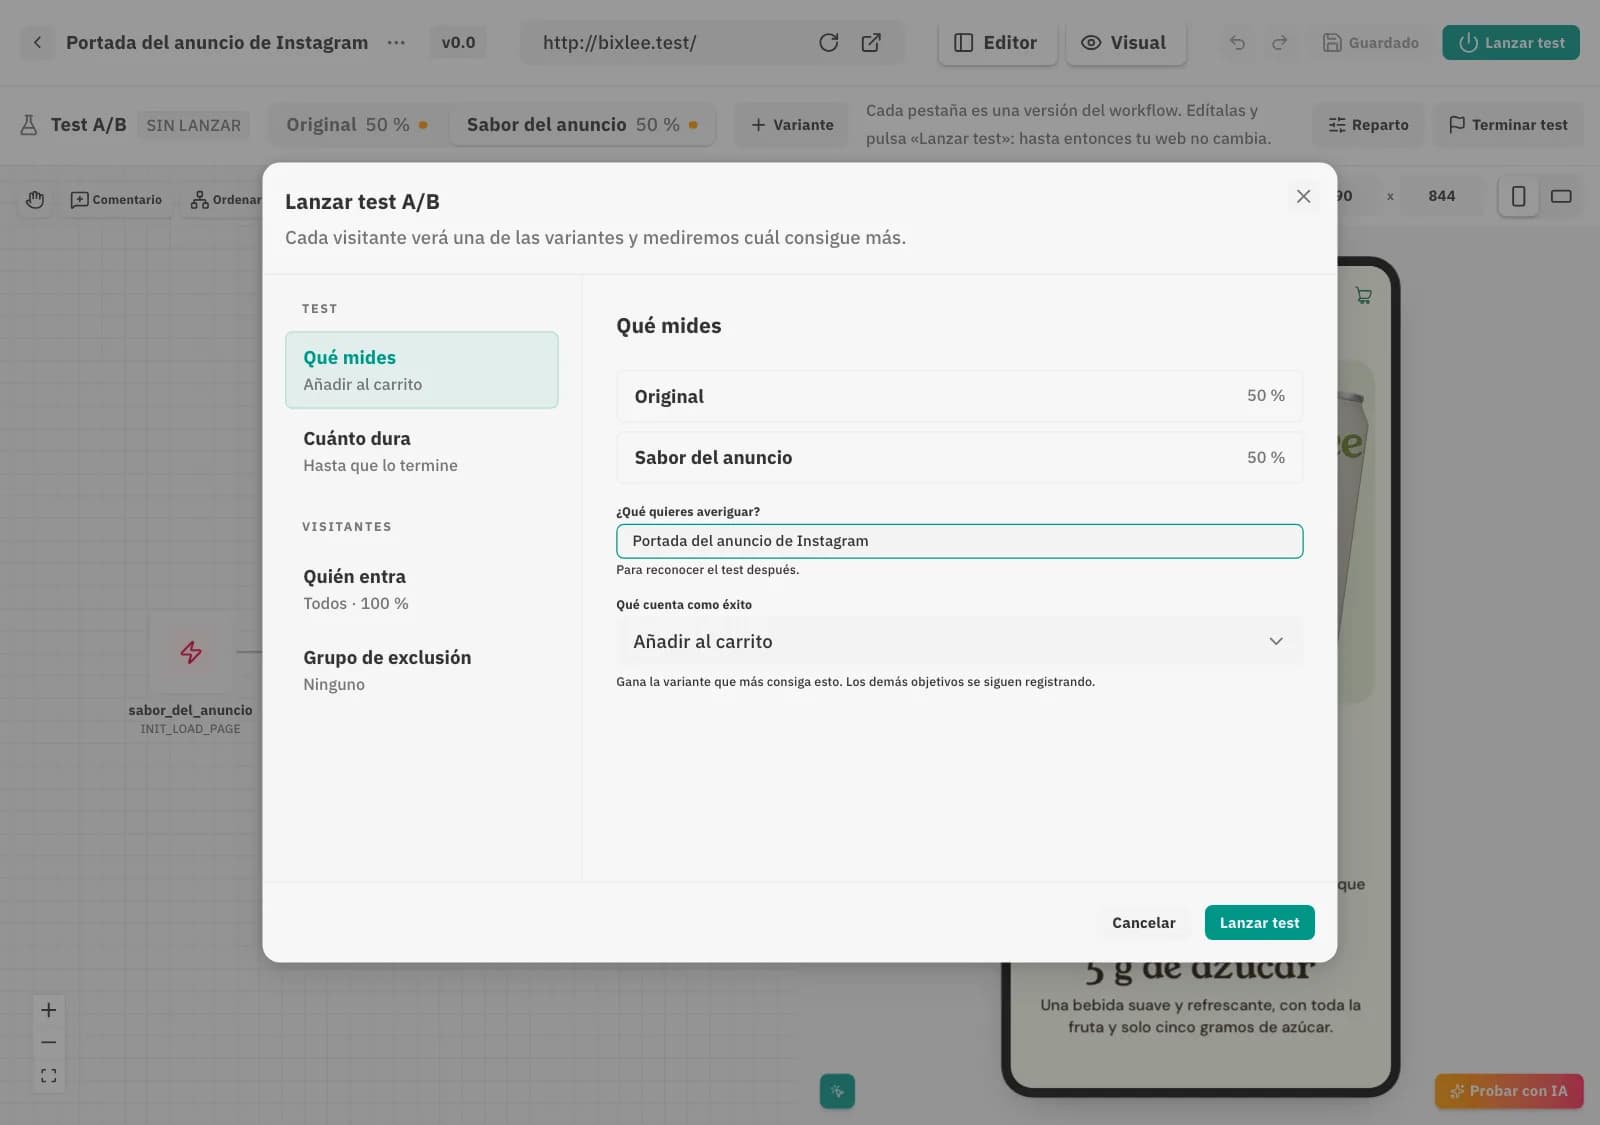Click the back arrow next to the project title
The image size is (1600, 1125).
pyautogui.click(x=38, y=42)
